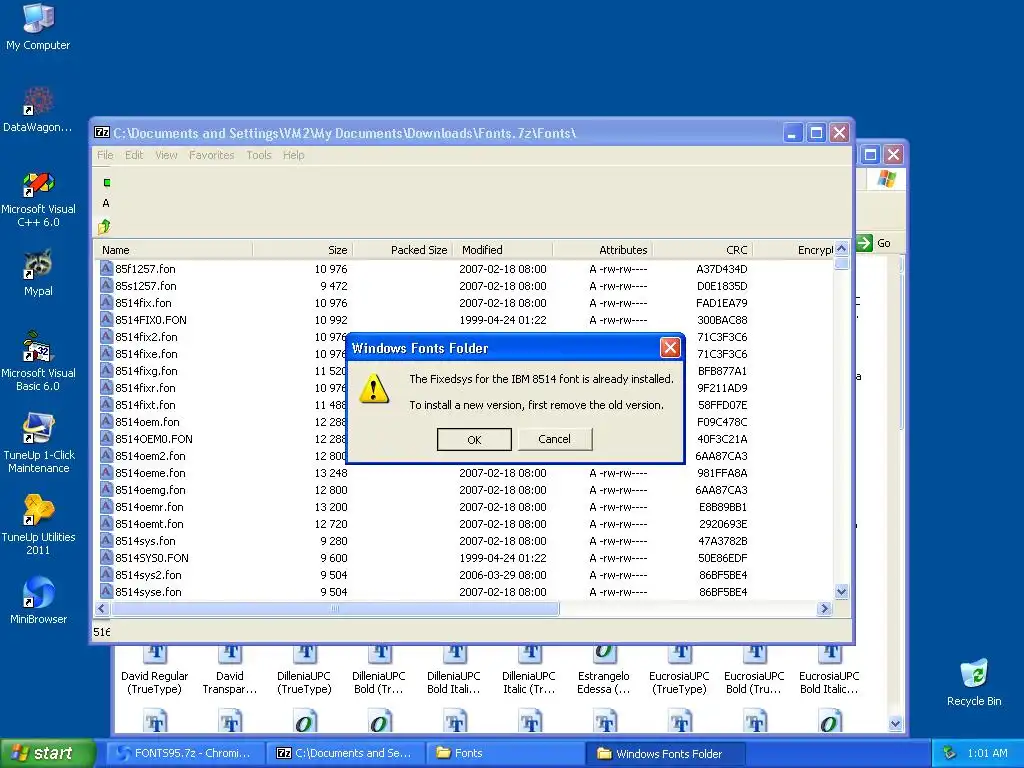
Task: Select the 8514SYS0.FON file name
Action: tap(152, 558)
